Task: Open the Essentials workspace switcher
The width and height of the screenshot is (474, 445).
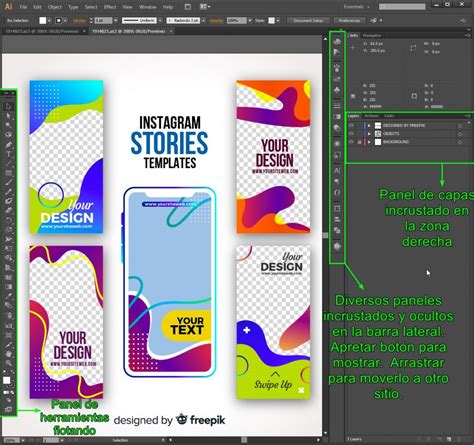Action: pos(357,7)
